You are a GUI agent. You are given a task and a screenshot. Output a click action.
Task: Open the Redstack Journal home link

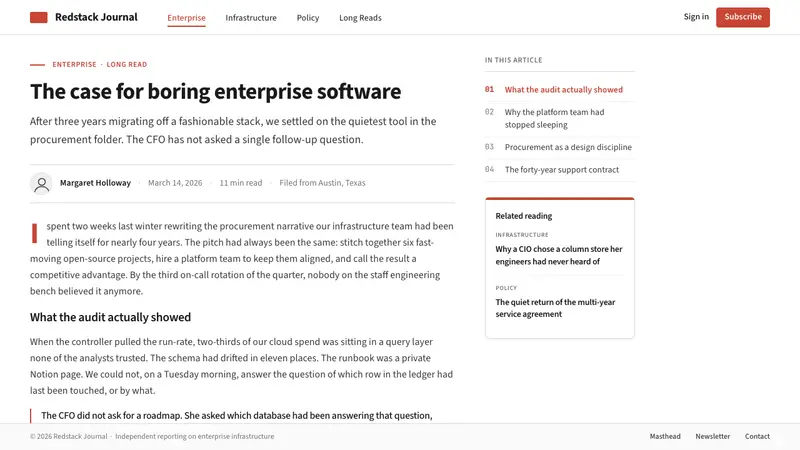(x=84, y=17)
